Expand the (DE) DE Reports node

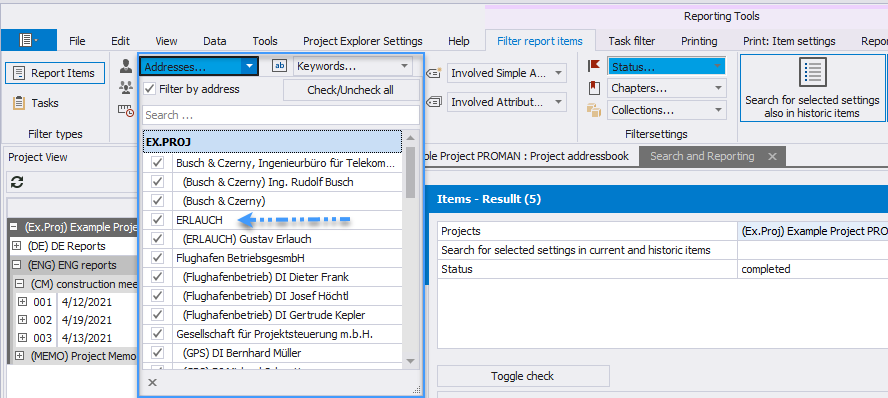[x=16, y=246]
